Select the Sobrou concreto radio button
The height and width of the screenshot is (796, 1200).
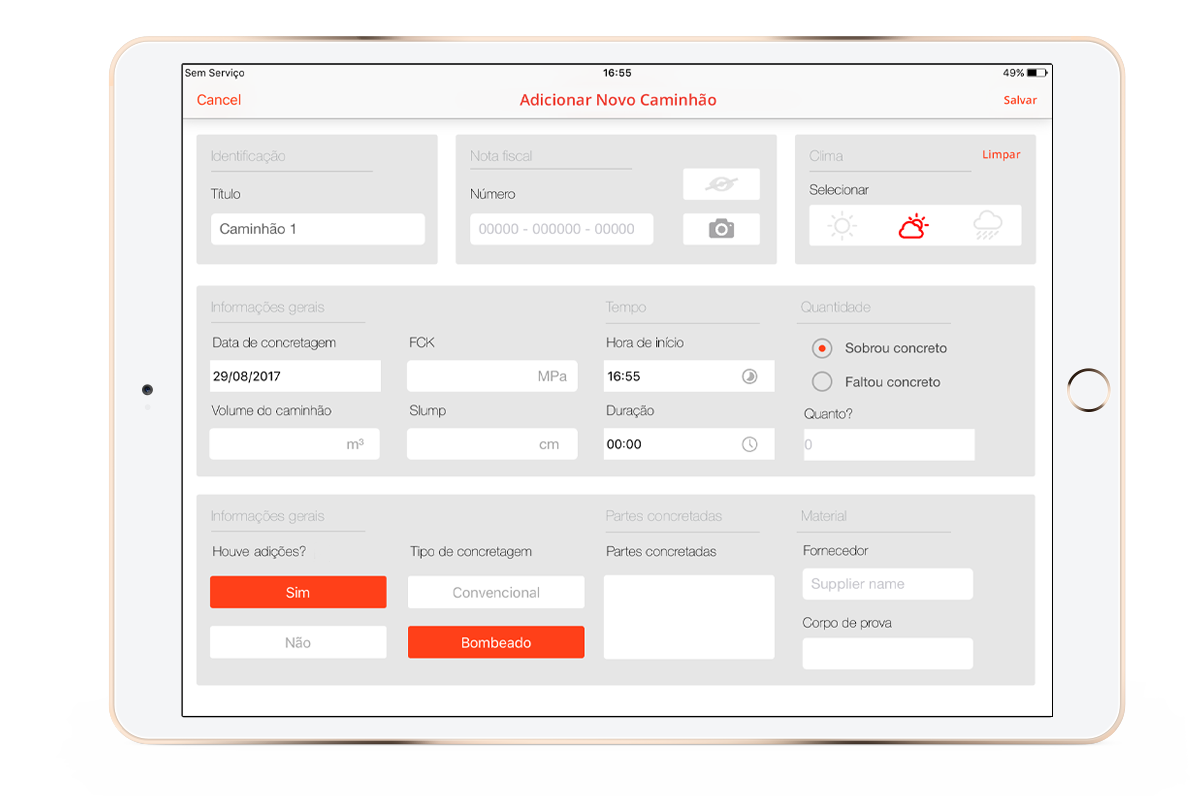coord(822,348)
